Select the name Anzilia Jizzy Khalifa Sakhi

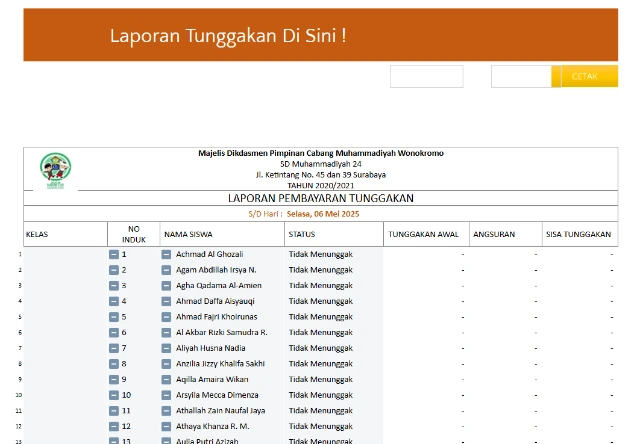[220, 364]
